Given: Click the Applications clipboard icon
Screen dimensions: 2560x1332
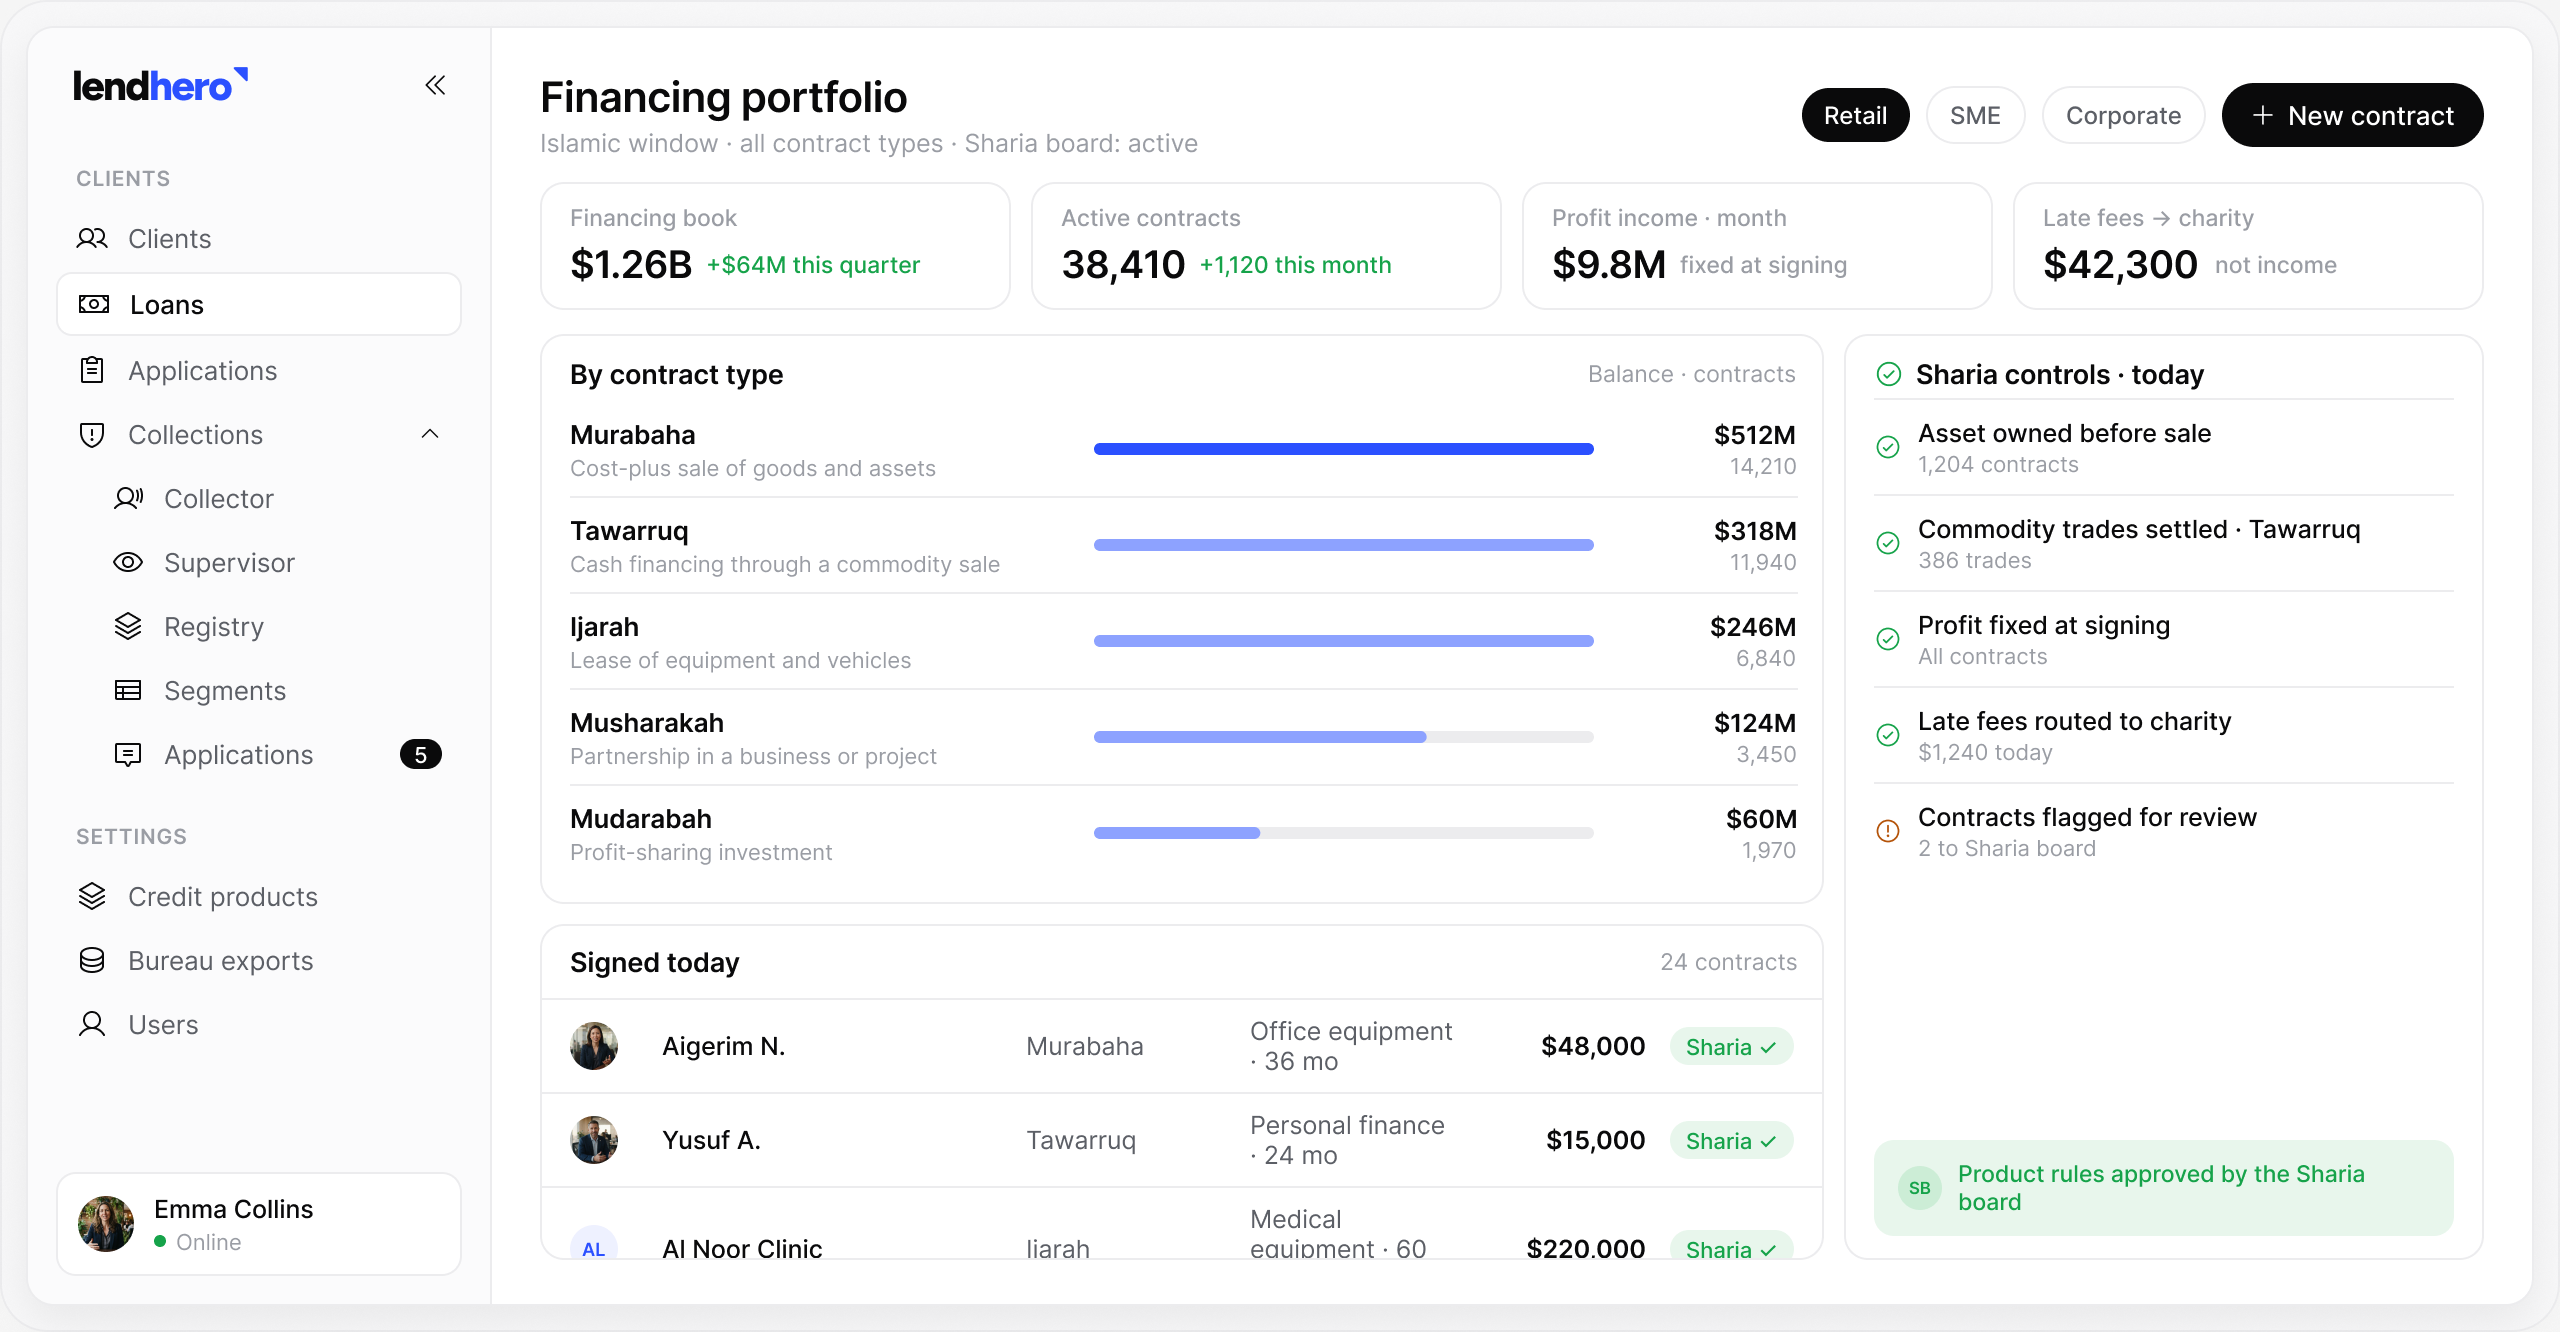Looking at the screenshot, I should pyautogui.click(x=92, y=370).
